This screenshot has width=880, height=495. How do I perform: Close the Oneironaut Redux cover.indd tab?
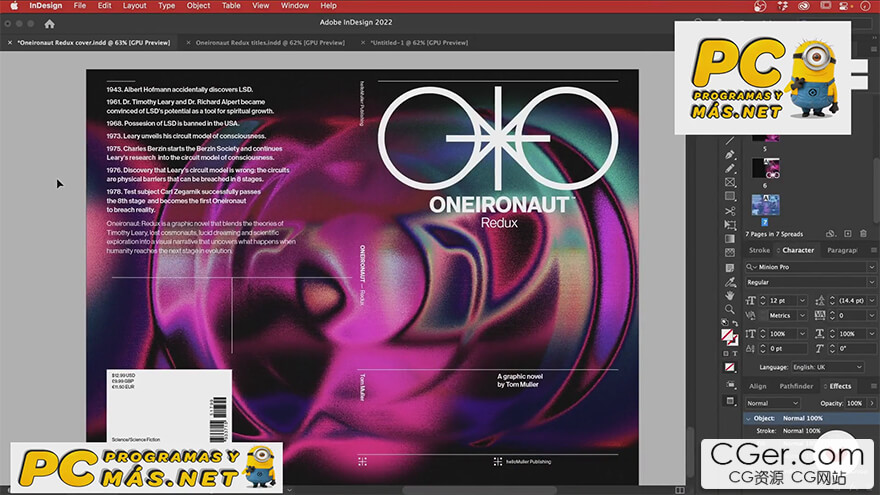pyautogui.click(x=10, y=43)
